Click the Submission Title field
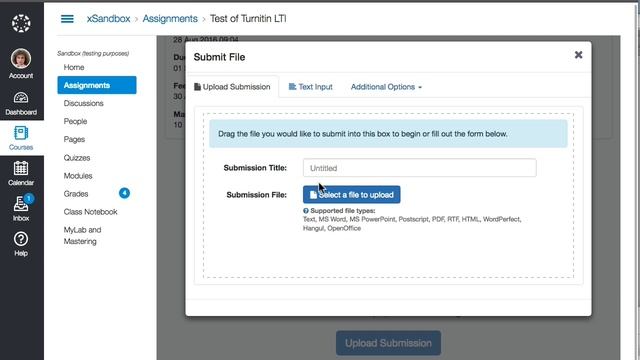This screenshot has height=360, width=640. coord(420,168)
